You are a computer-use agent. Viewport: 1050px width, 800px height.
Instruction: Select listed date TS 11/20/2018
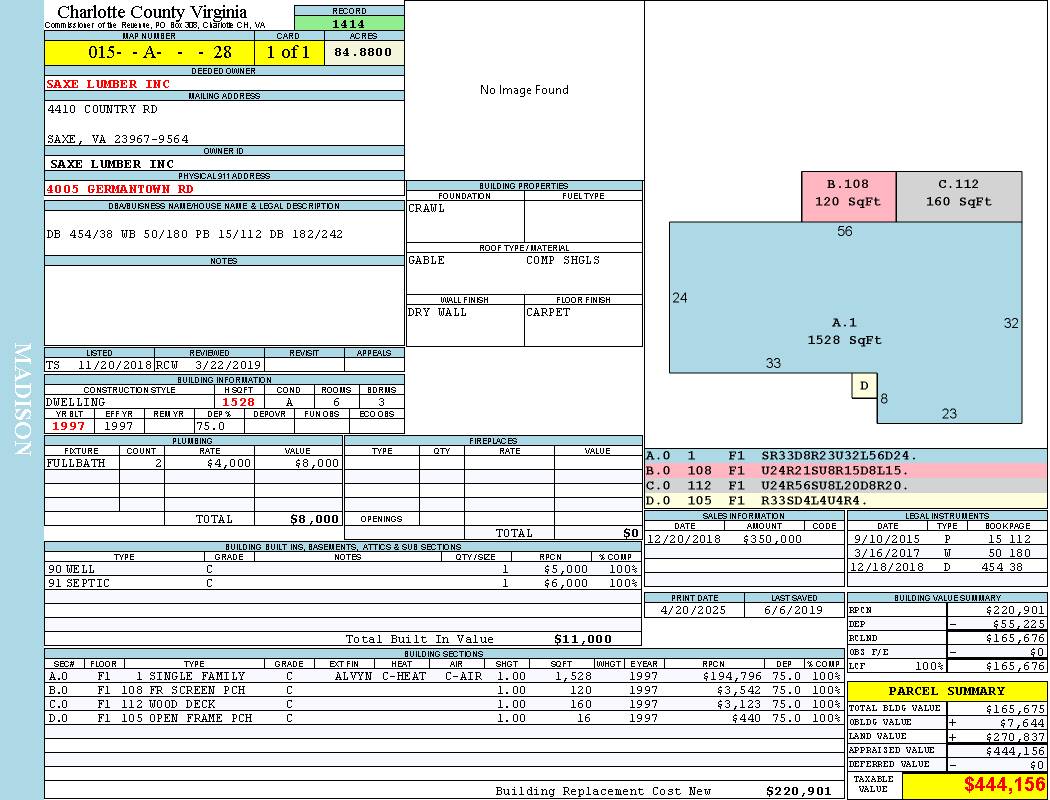[x=99, y=366]
